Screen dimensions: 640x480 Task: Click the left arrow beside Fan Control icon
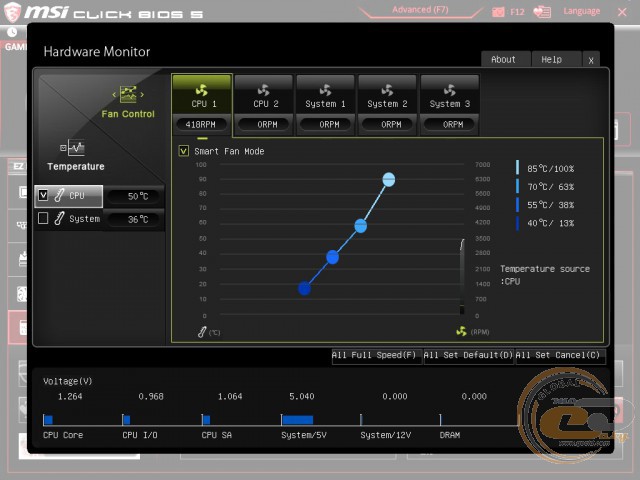tap(114, 95)
